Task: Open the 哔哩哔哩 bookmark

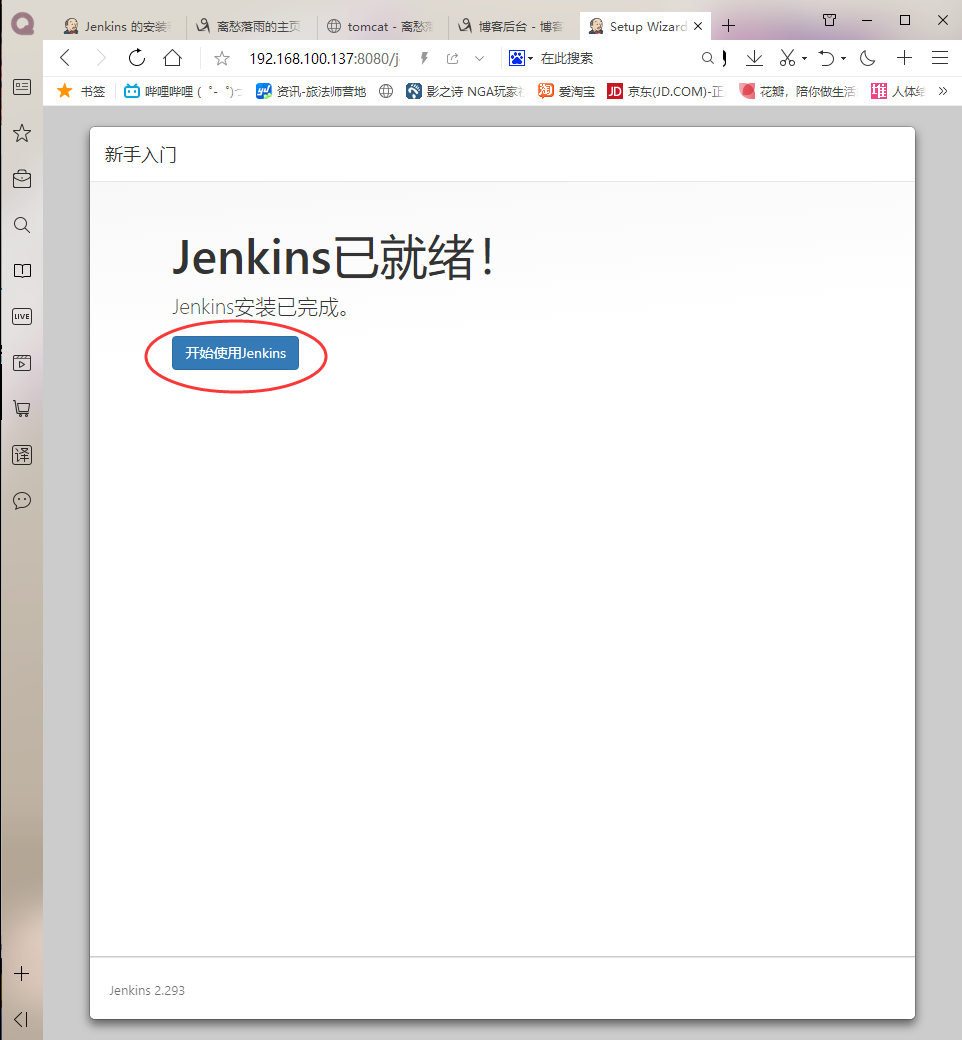Action: (x=183, y=92)
